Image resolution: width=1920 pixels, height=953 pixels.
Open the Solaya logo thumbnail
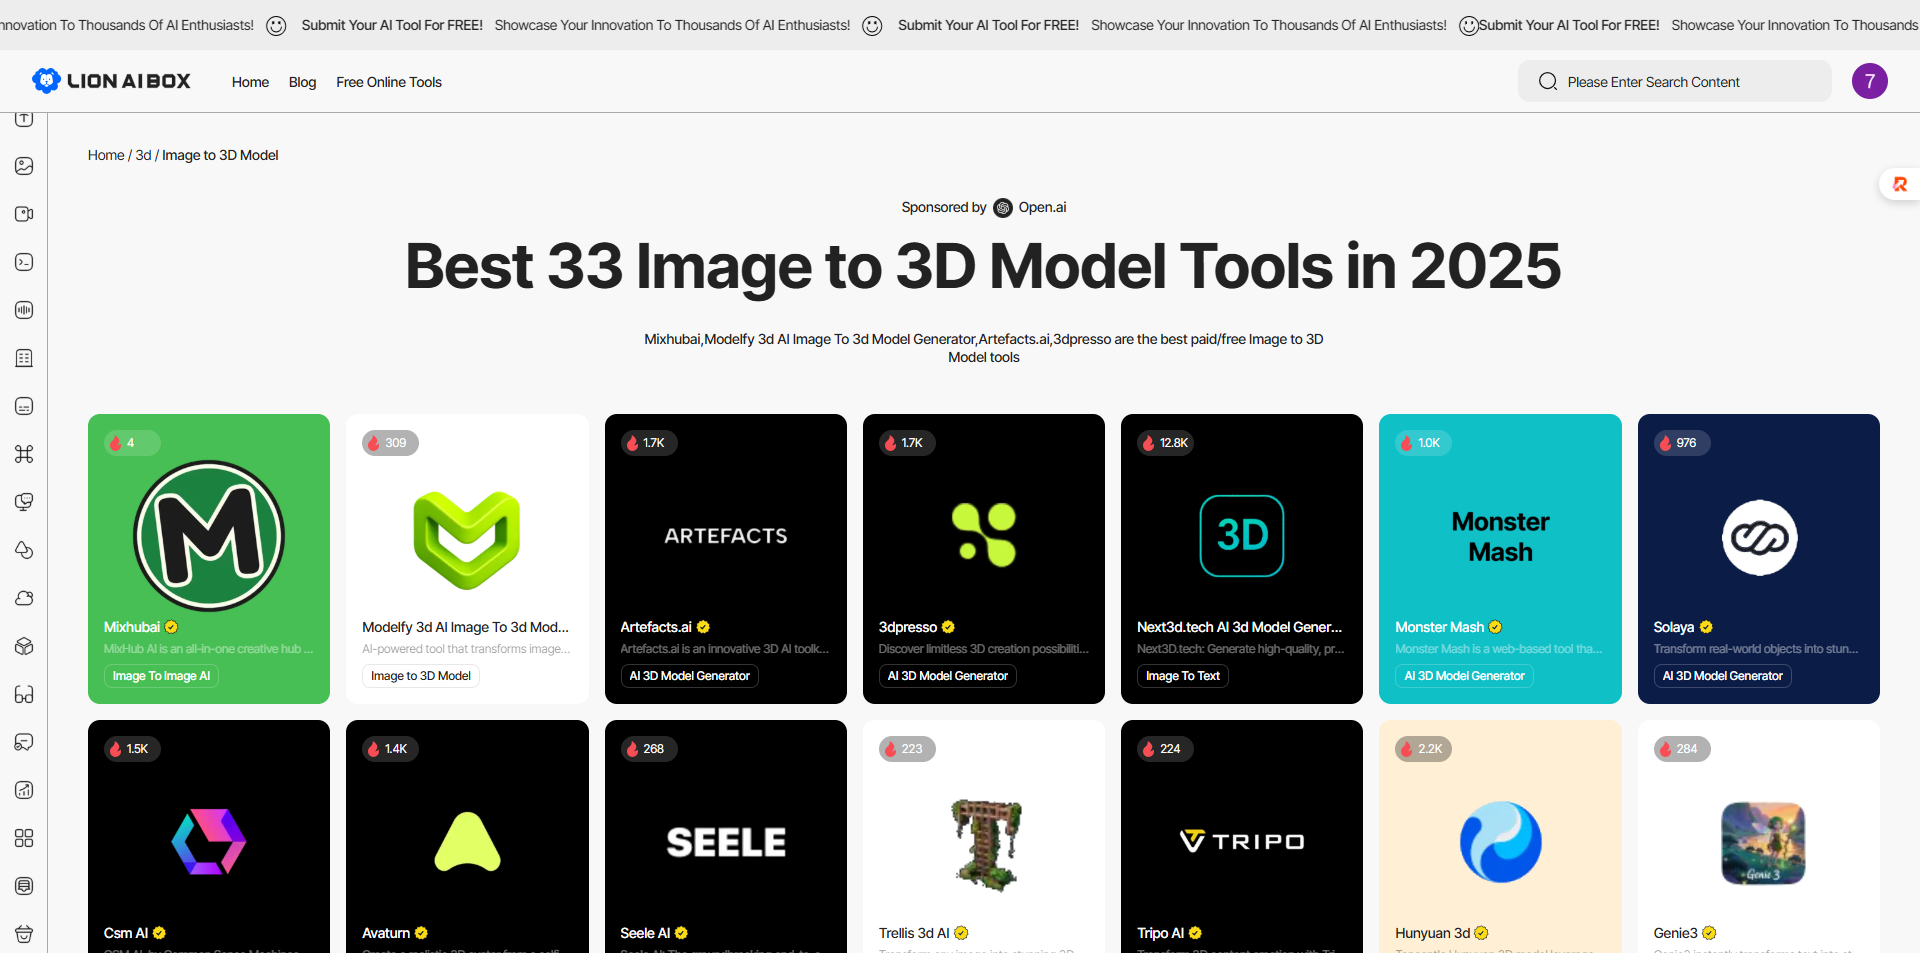point(1759,538)
